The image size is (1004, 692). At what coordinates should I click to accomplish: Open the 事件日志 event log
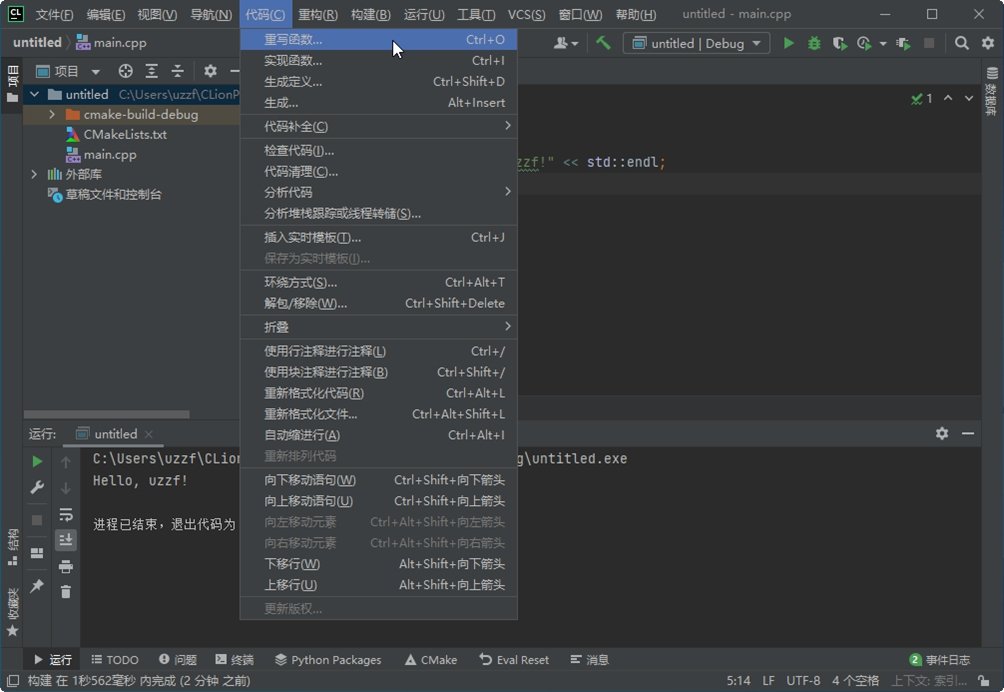pos(939,659)
